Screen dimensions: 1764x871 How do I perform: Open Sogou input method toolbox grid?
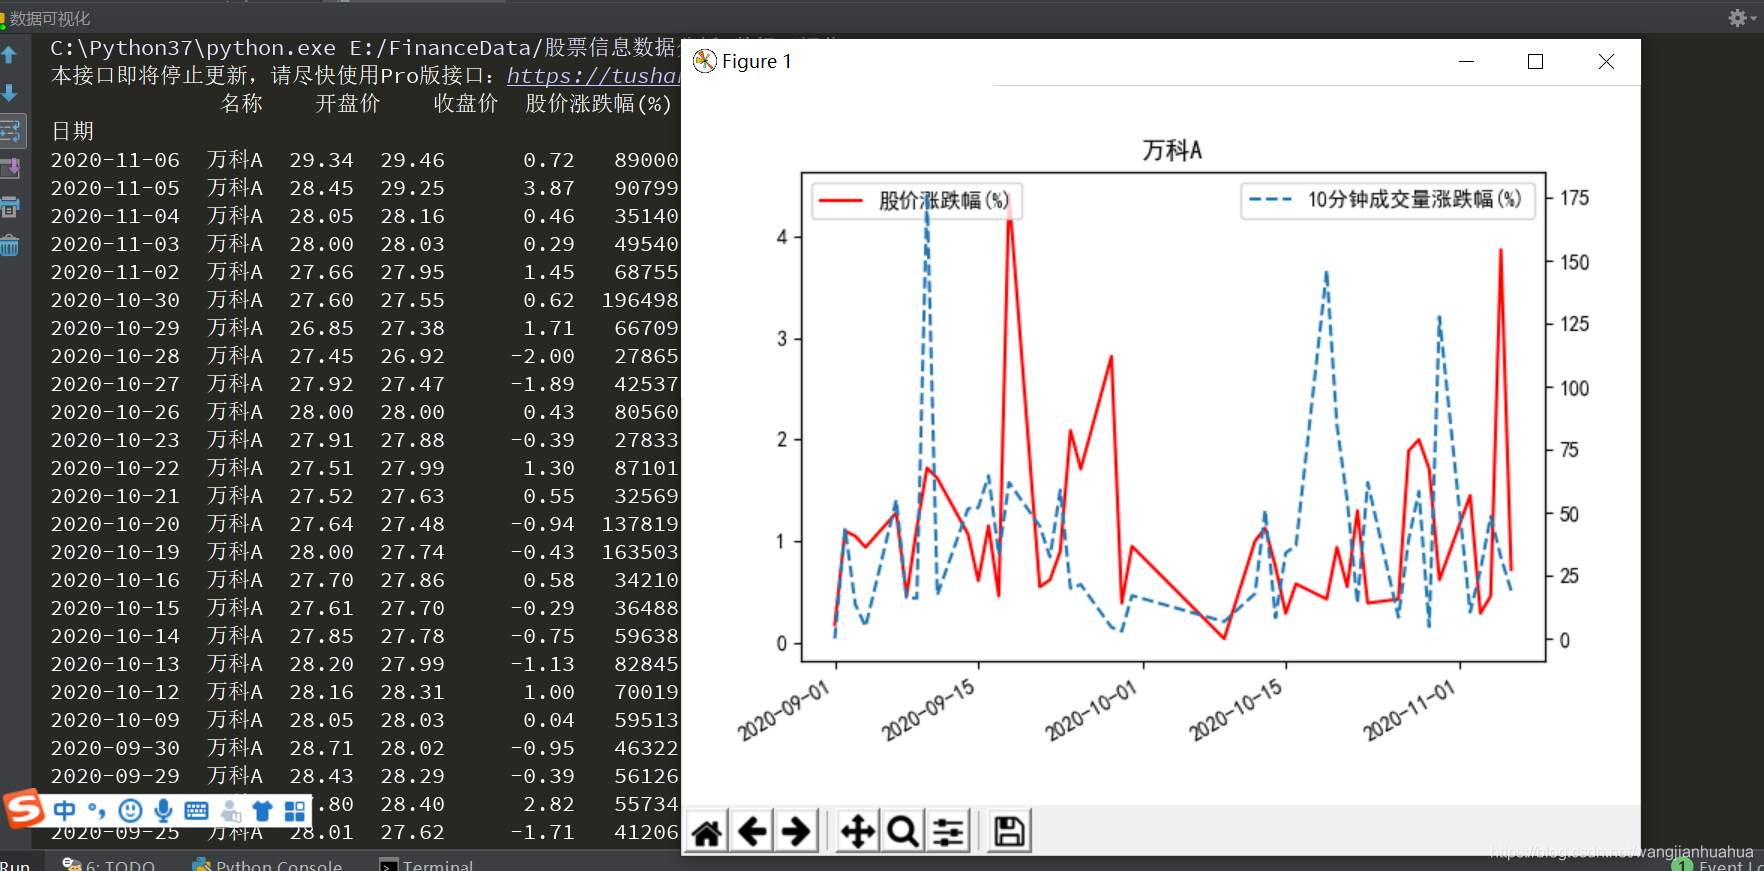pyautogui.click(x=295, y=810)
